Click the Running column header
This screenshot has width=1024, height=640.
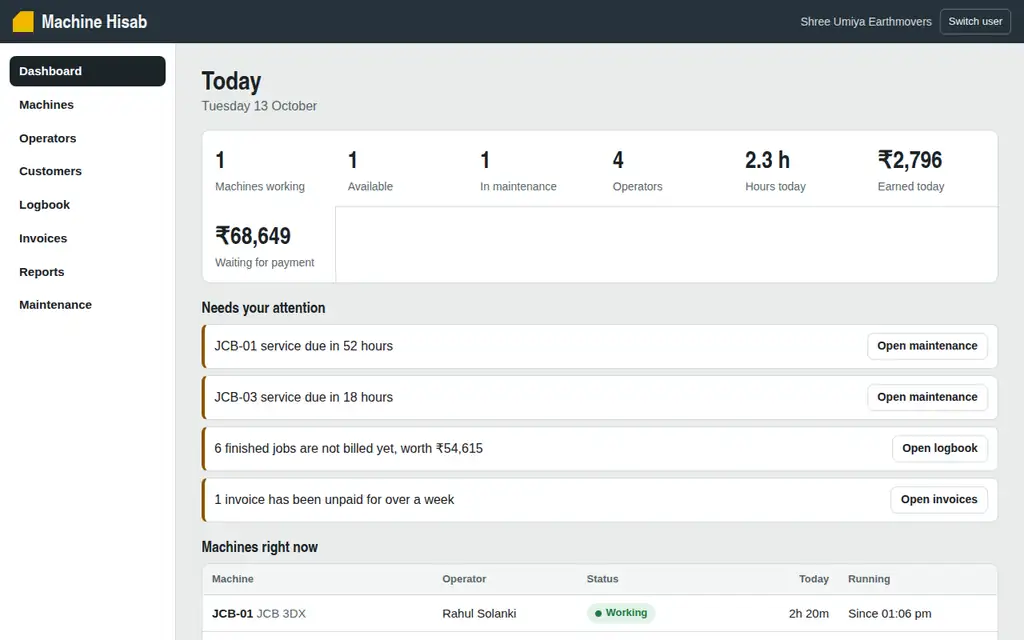(x=869, y=579)
